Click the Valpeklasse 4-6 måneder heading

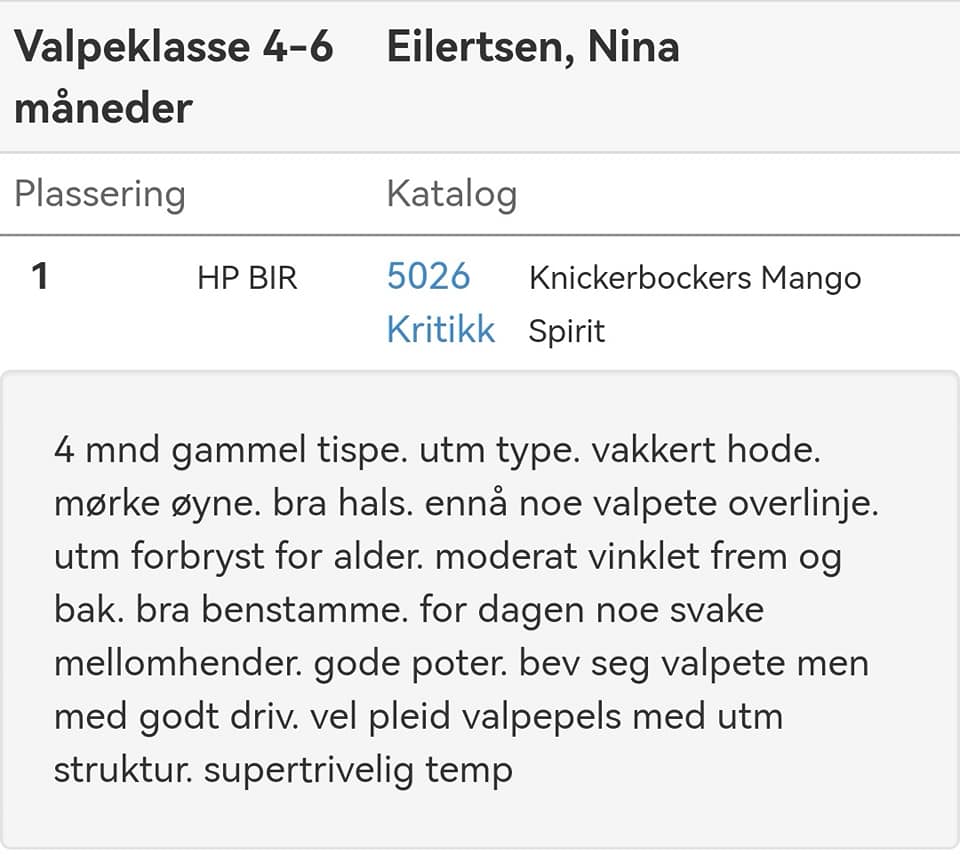(x=174, y=77)
